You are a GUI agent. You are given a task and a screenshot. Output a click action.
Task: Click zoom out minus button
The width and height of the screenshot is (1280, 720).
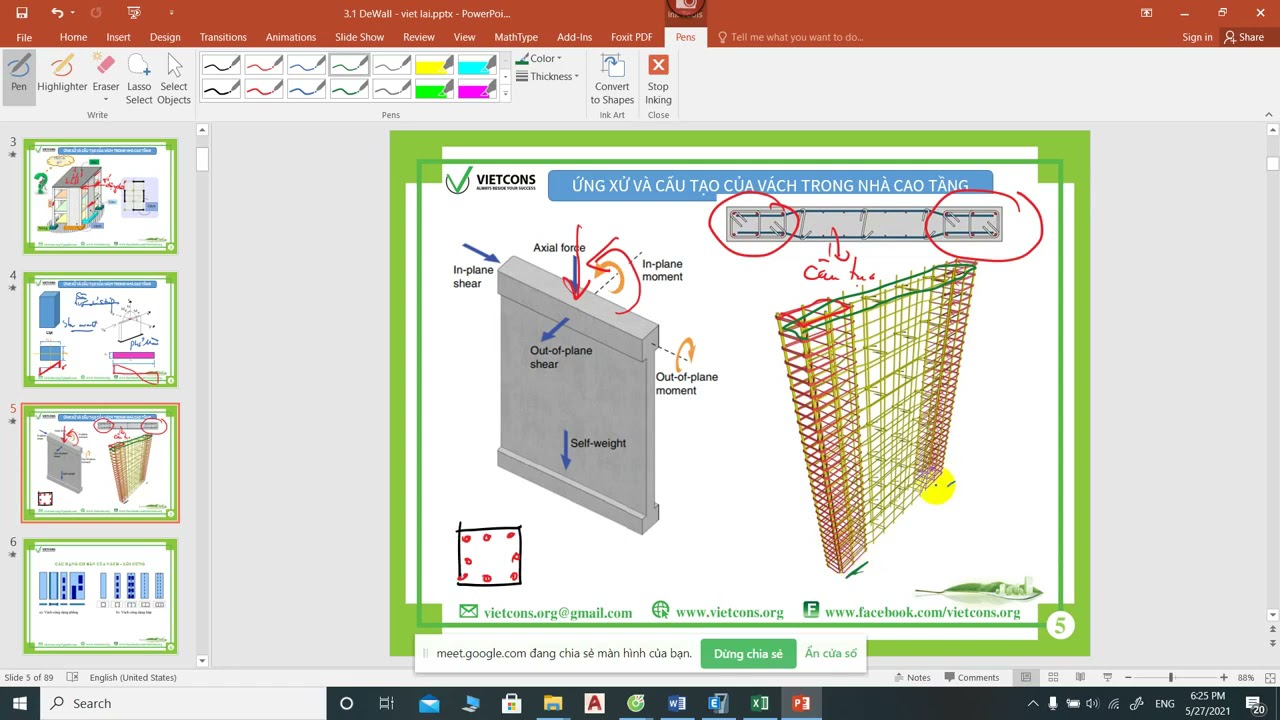[1128, 677]
